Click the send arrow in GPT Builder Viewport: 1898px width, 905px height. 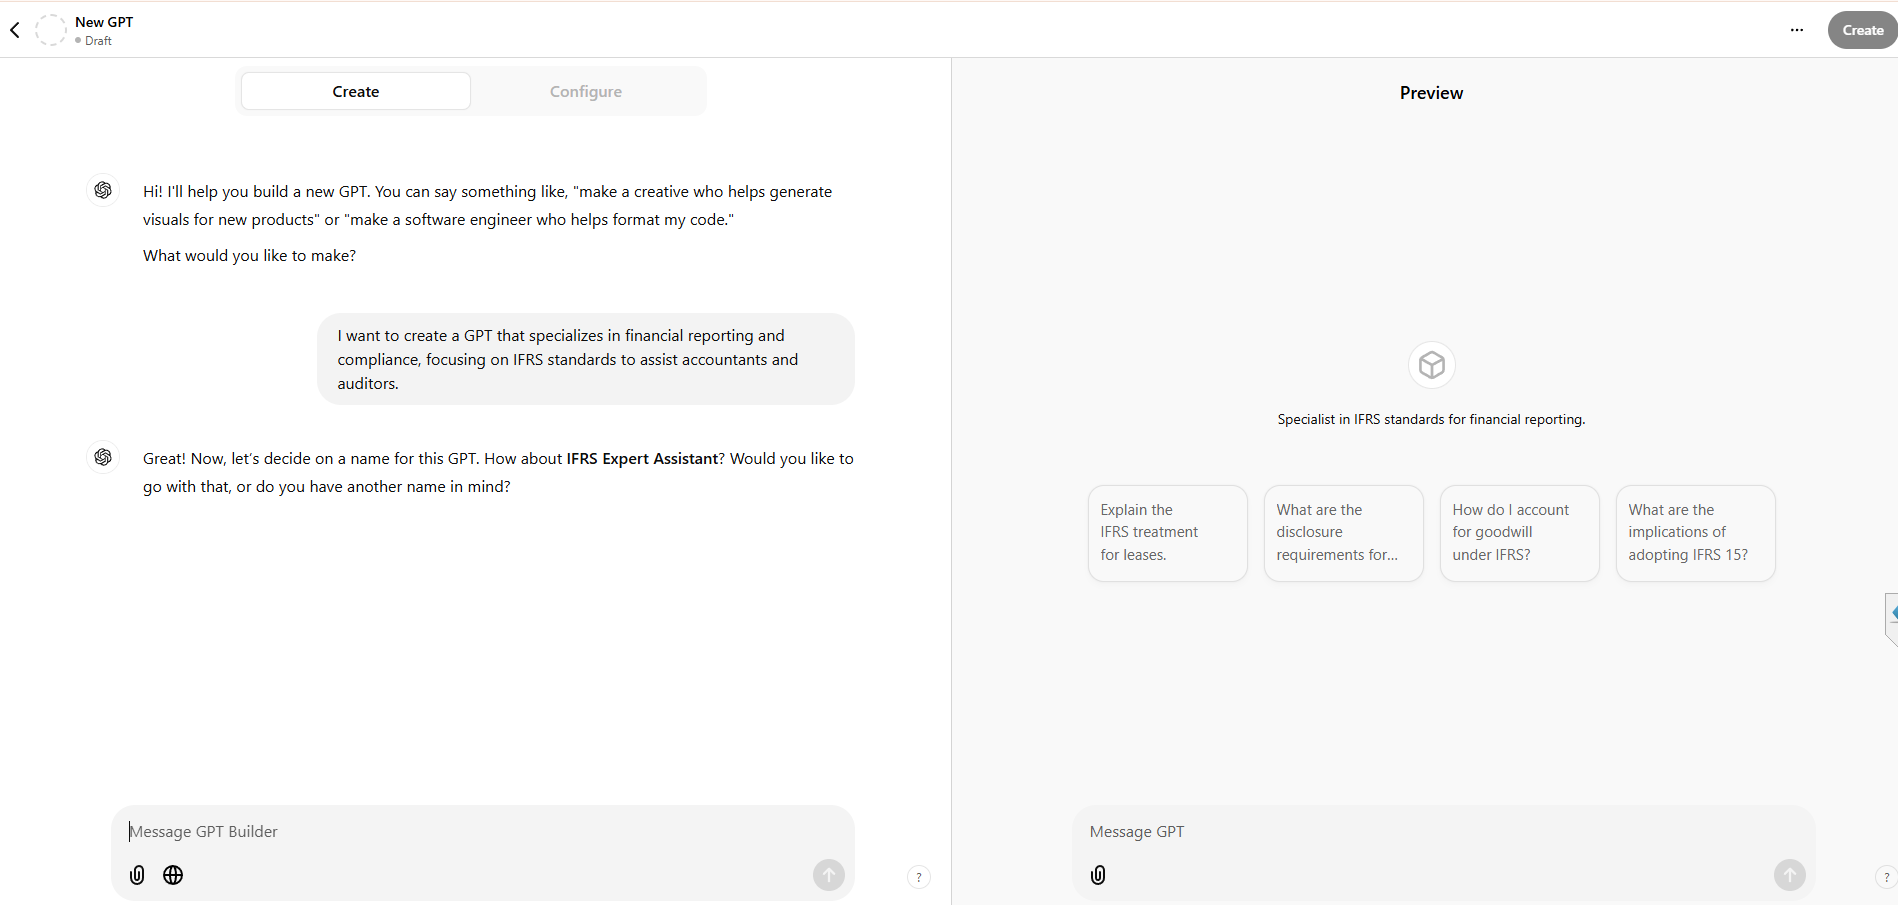pos(828,875)
